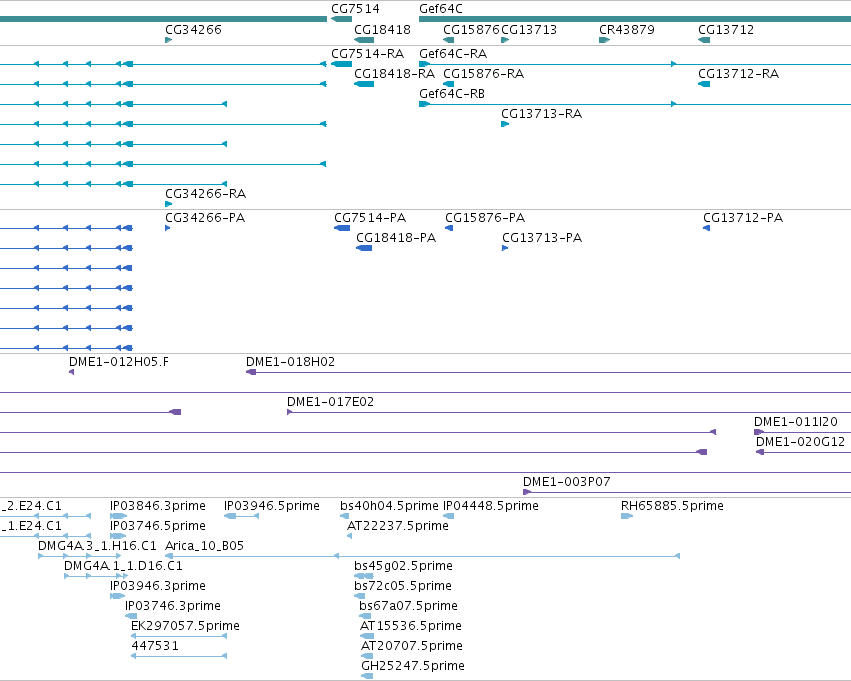
Task: Click the IP03746.3prime EST label
Action: point(173,607)
